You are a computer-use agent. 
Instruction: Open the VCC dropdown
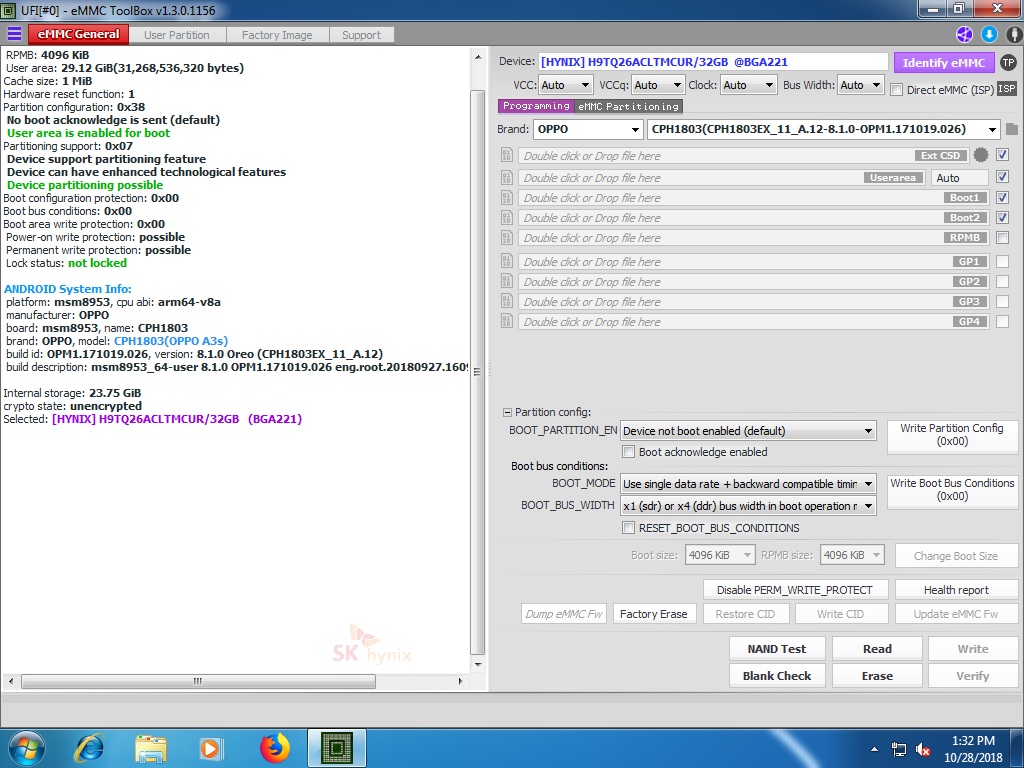coord(566,85)
